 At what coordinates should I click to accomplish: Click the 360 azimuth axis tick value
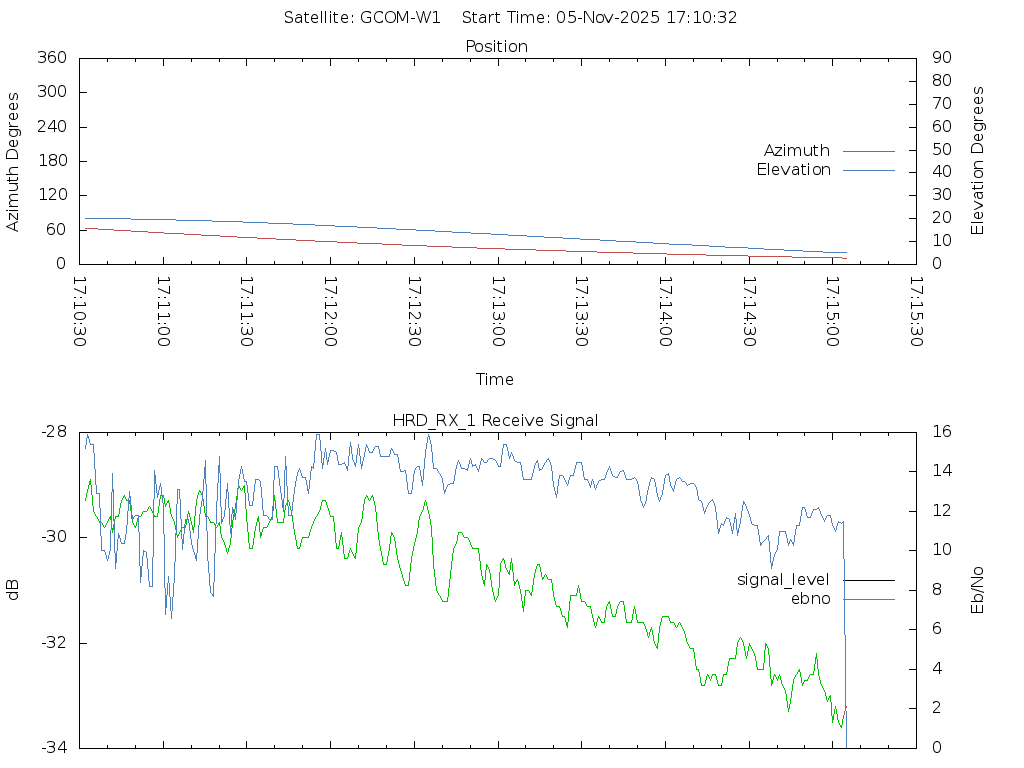(x=51, y=58)
